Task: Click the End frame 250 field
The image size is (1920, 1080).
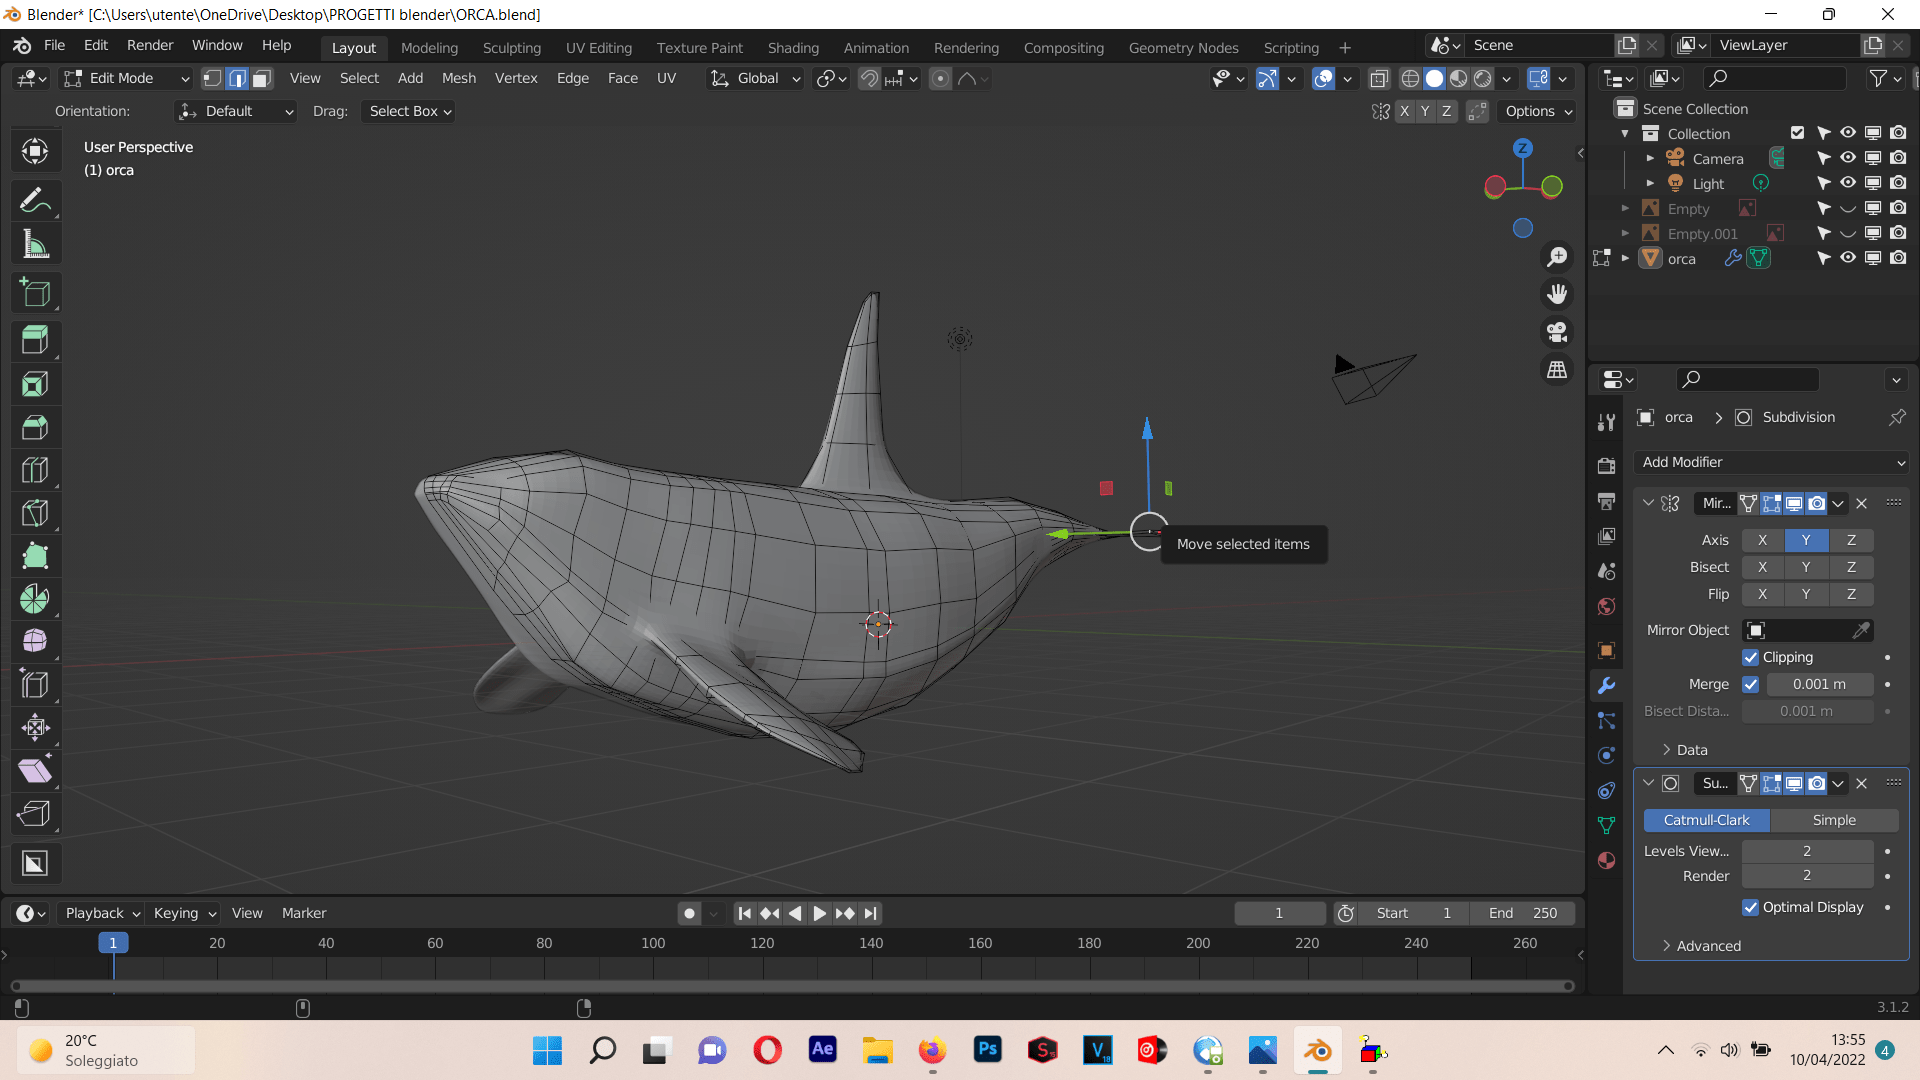Action: pos(1523,913)
